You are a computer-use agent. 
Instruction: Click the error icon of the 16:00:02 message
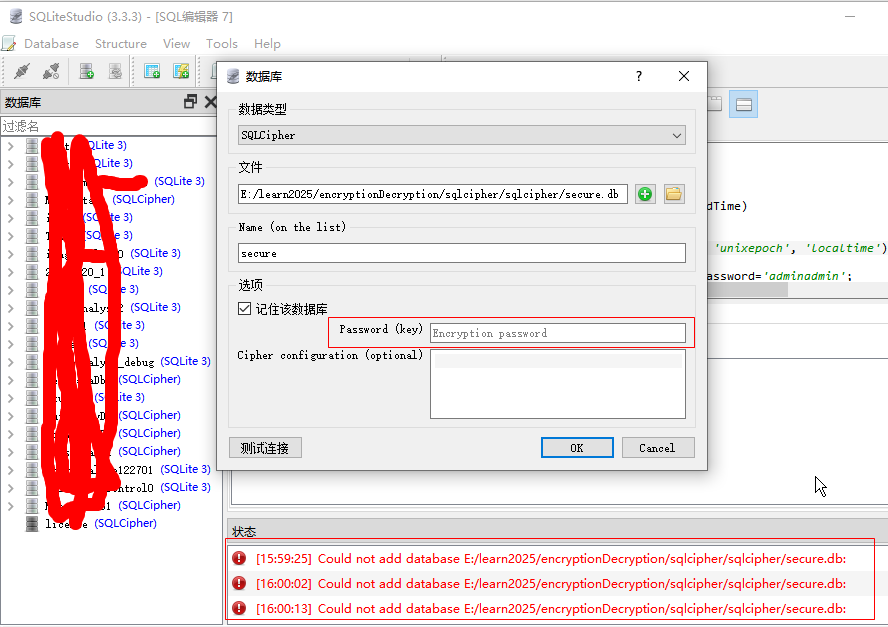(x=239, y=583)
